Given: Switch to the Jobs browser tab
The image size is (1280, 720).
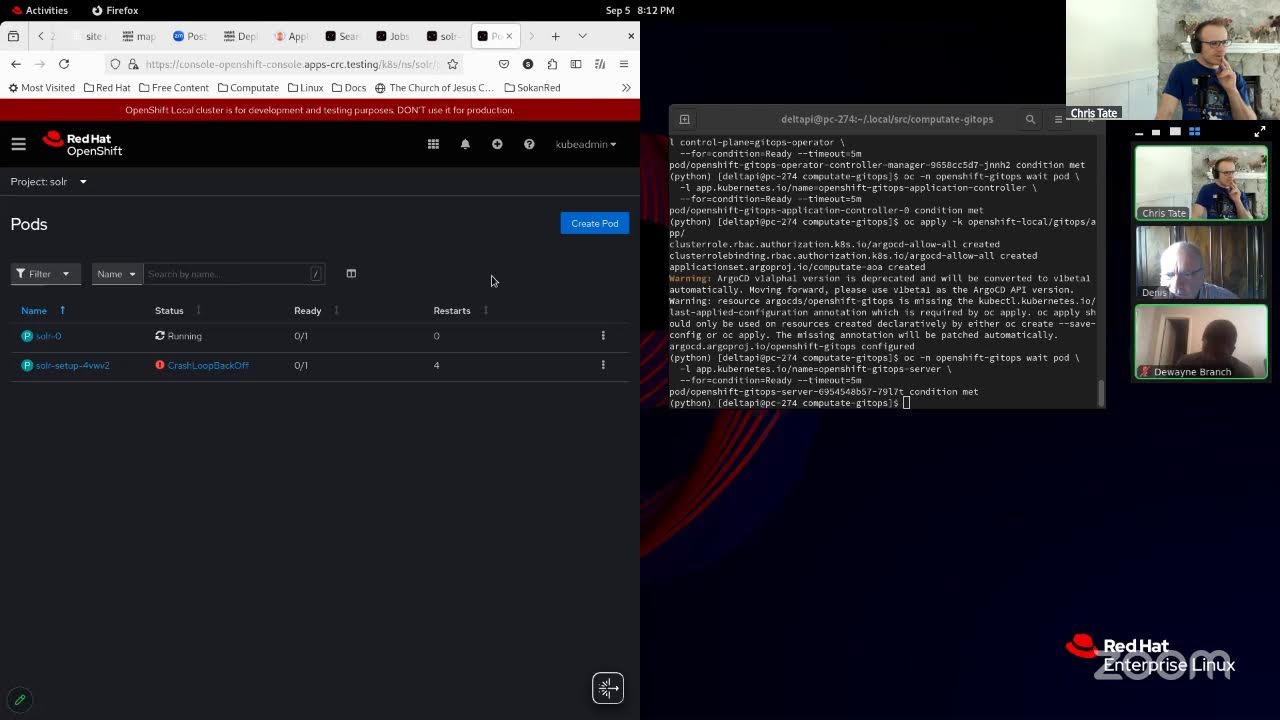Looking at the screenshot, I should click(392, 36).
